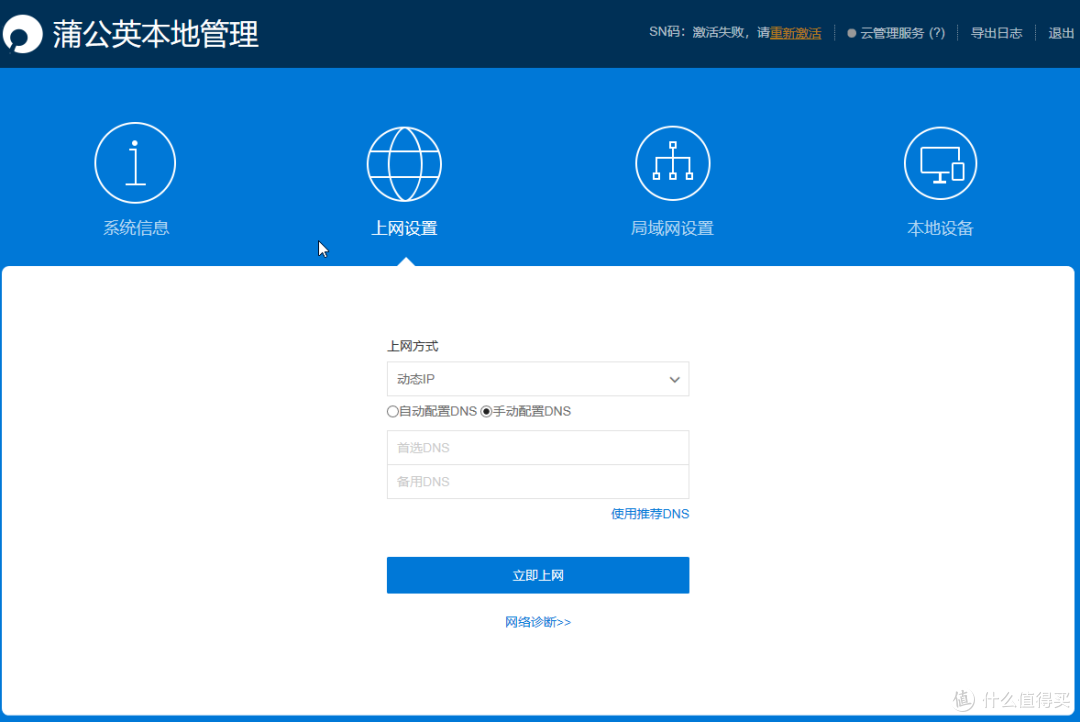1080x722 pixels.
Task: Click the 蒲公英 logo icon
Action: pos(23,34)
